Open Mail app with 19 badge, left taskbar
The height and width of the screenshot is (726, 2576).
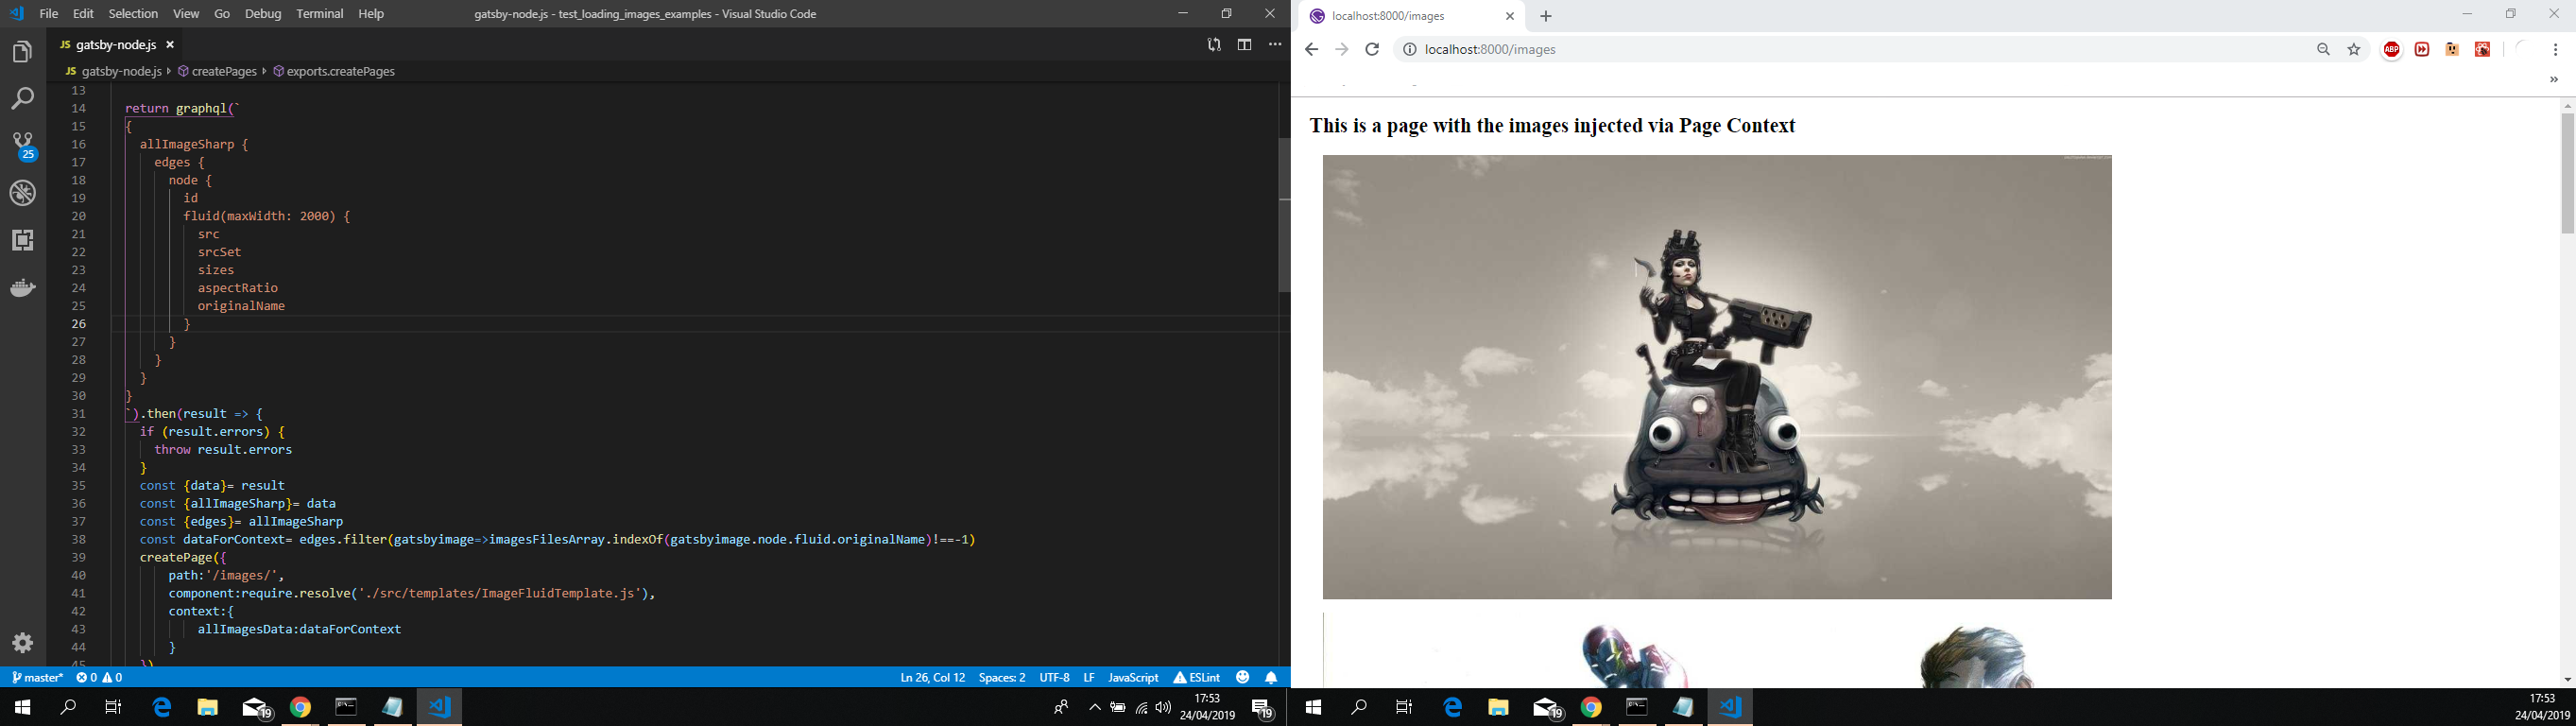coord(257,708)
